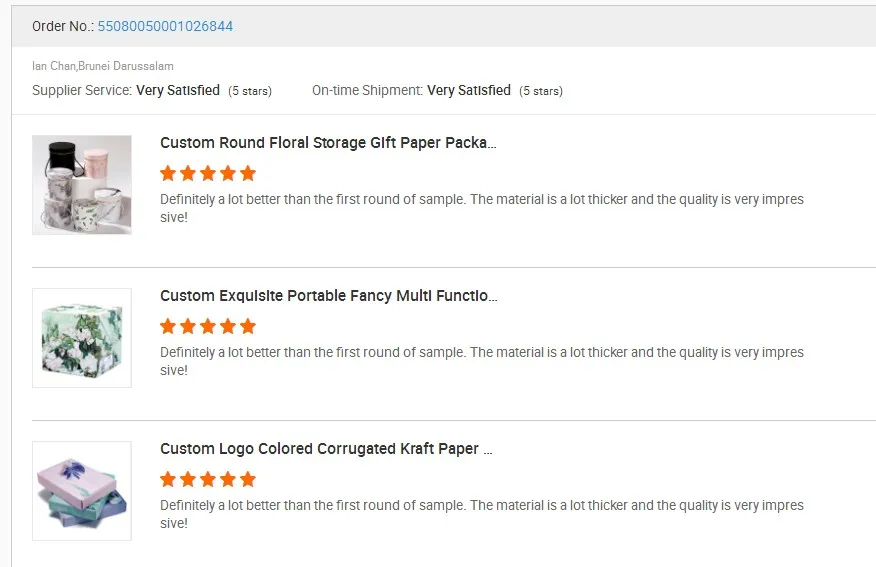Viewport: 876px width, 567px height.
Task: Click first star of Exquisite Portable review
Action: point(168,326)
